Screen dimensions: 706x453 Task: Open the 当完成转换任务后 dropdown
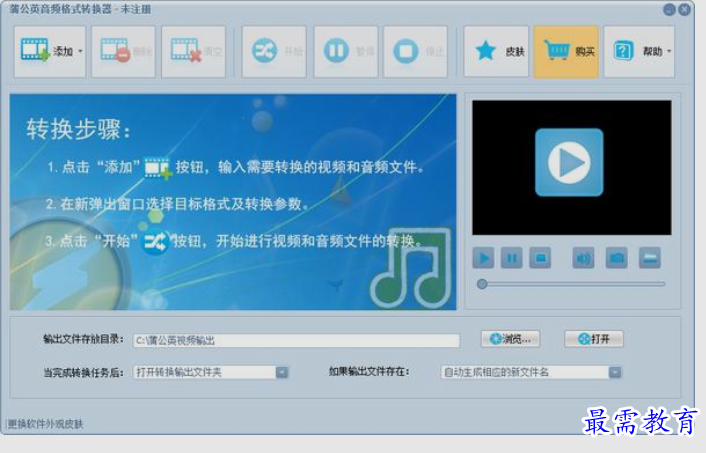[x=211, y=372]
